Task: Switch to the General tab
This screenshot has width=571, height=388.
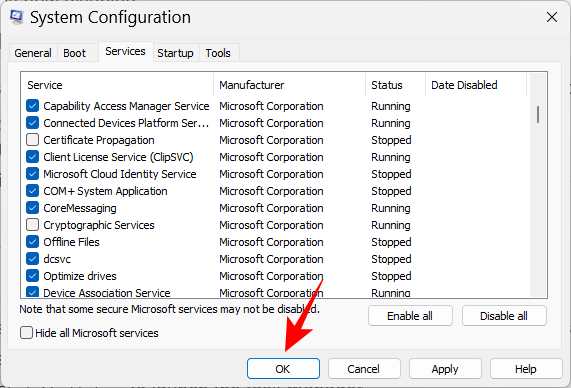Action: pos(33,53)
